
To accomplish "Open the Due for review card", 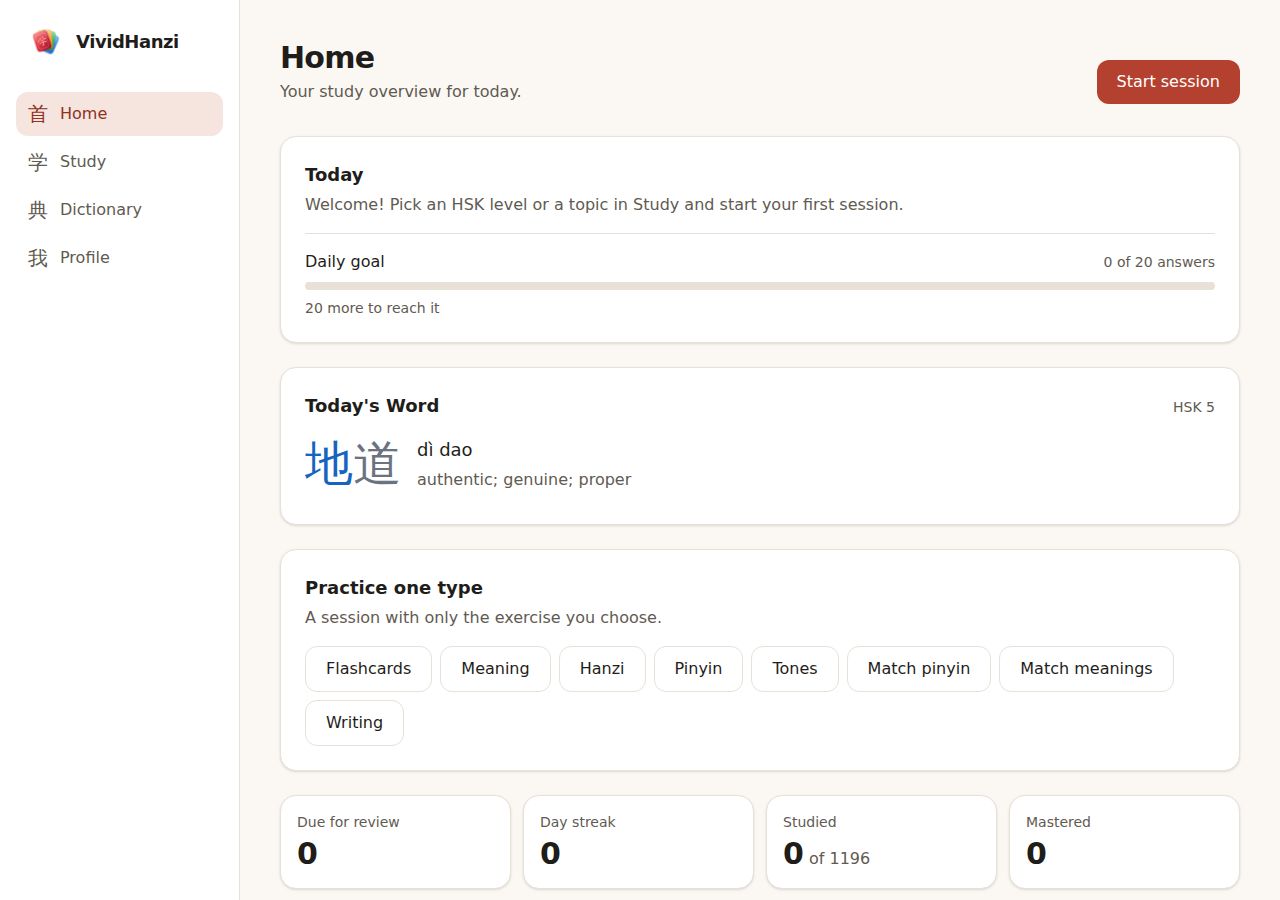I will coord(395,842).
